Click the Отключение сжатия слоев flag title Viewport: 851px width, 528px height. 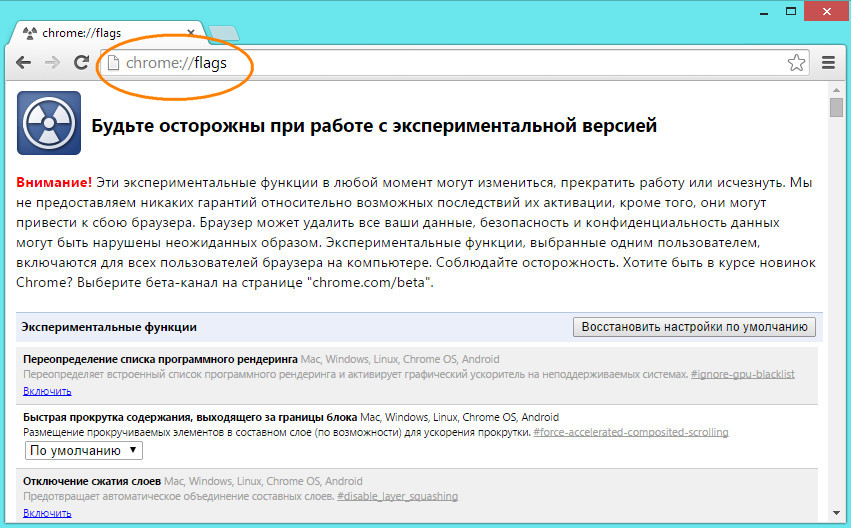[x=92, y=481]
